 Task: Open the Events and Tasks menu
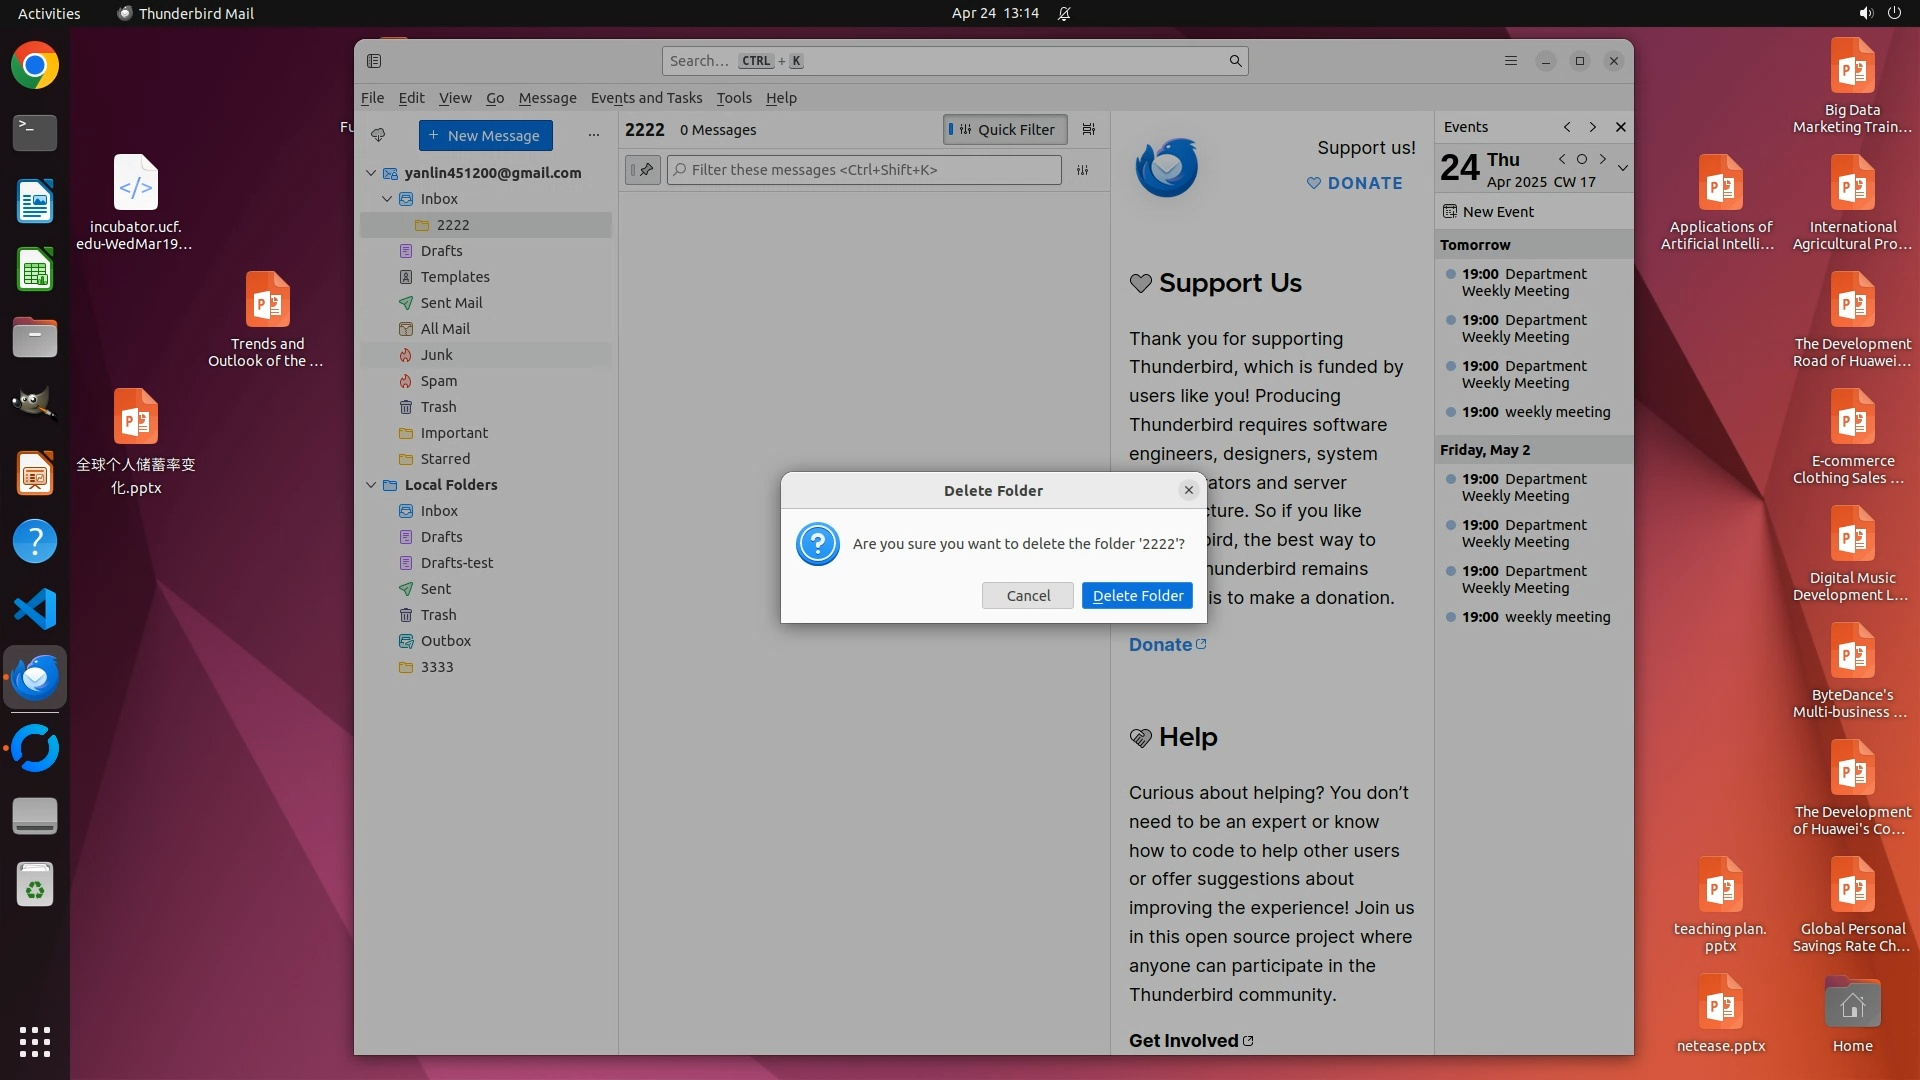646,98
